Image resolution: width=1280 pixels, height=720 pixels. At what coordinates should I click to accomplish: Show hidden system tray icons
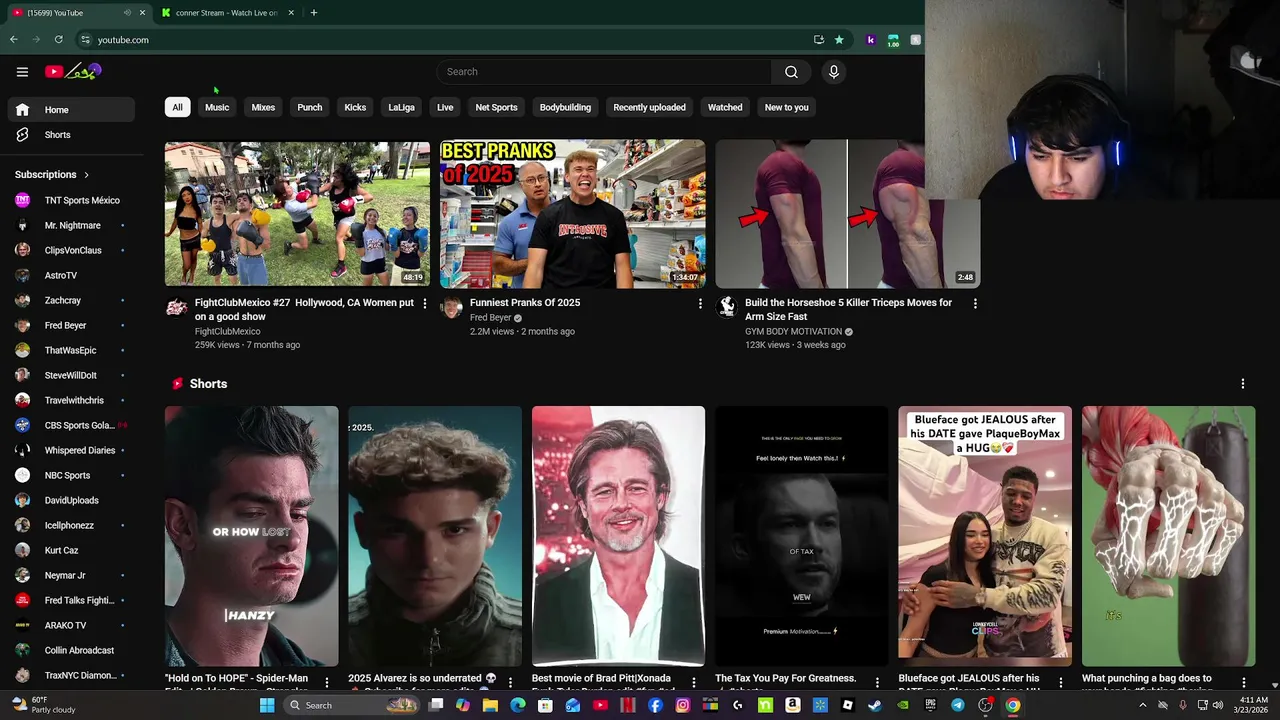pyautogui.click(x=1143, y=705)
